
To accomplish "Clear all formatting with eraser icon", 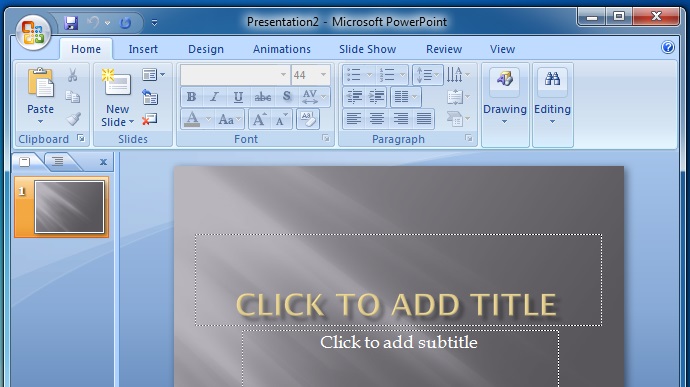I will point(308,119).
